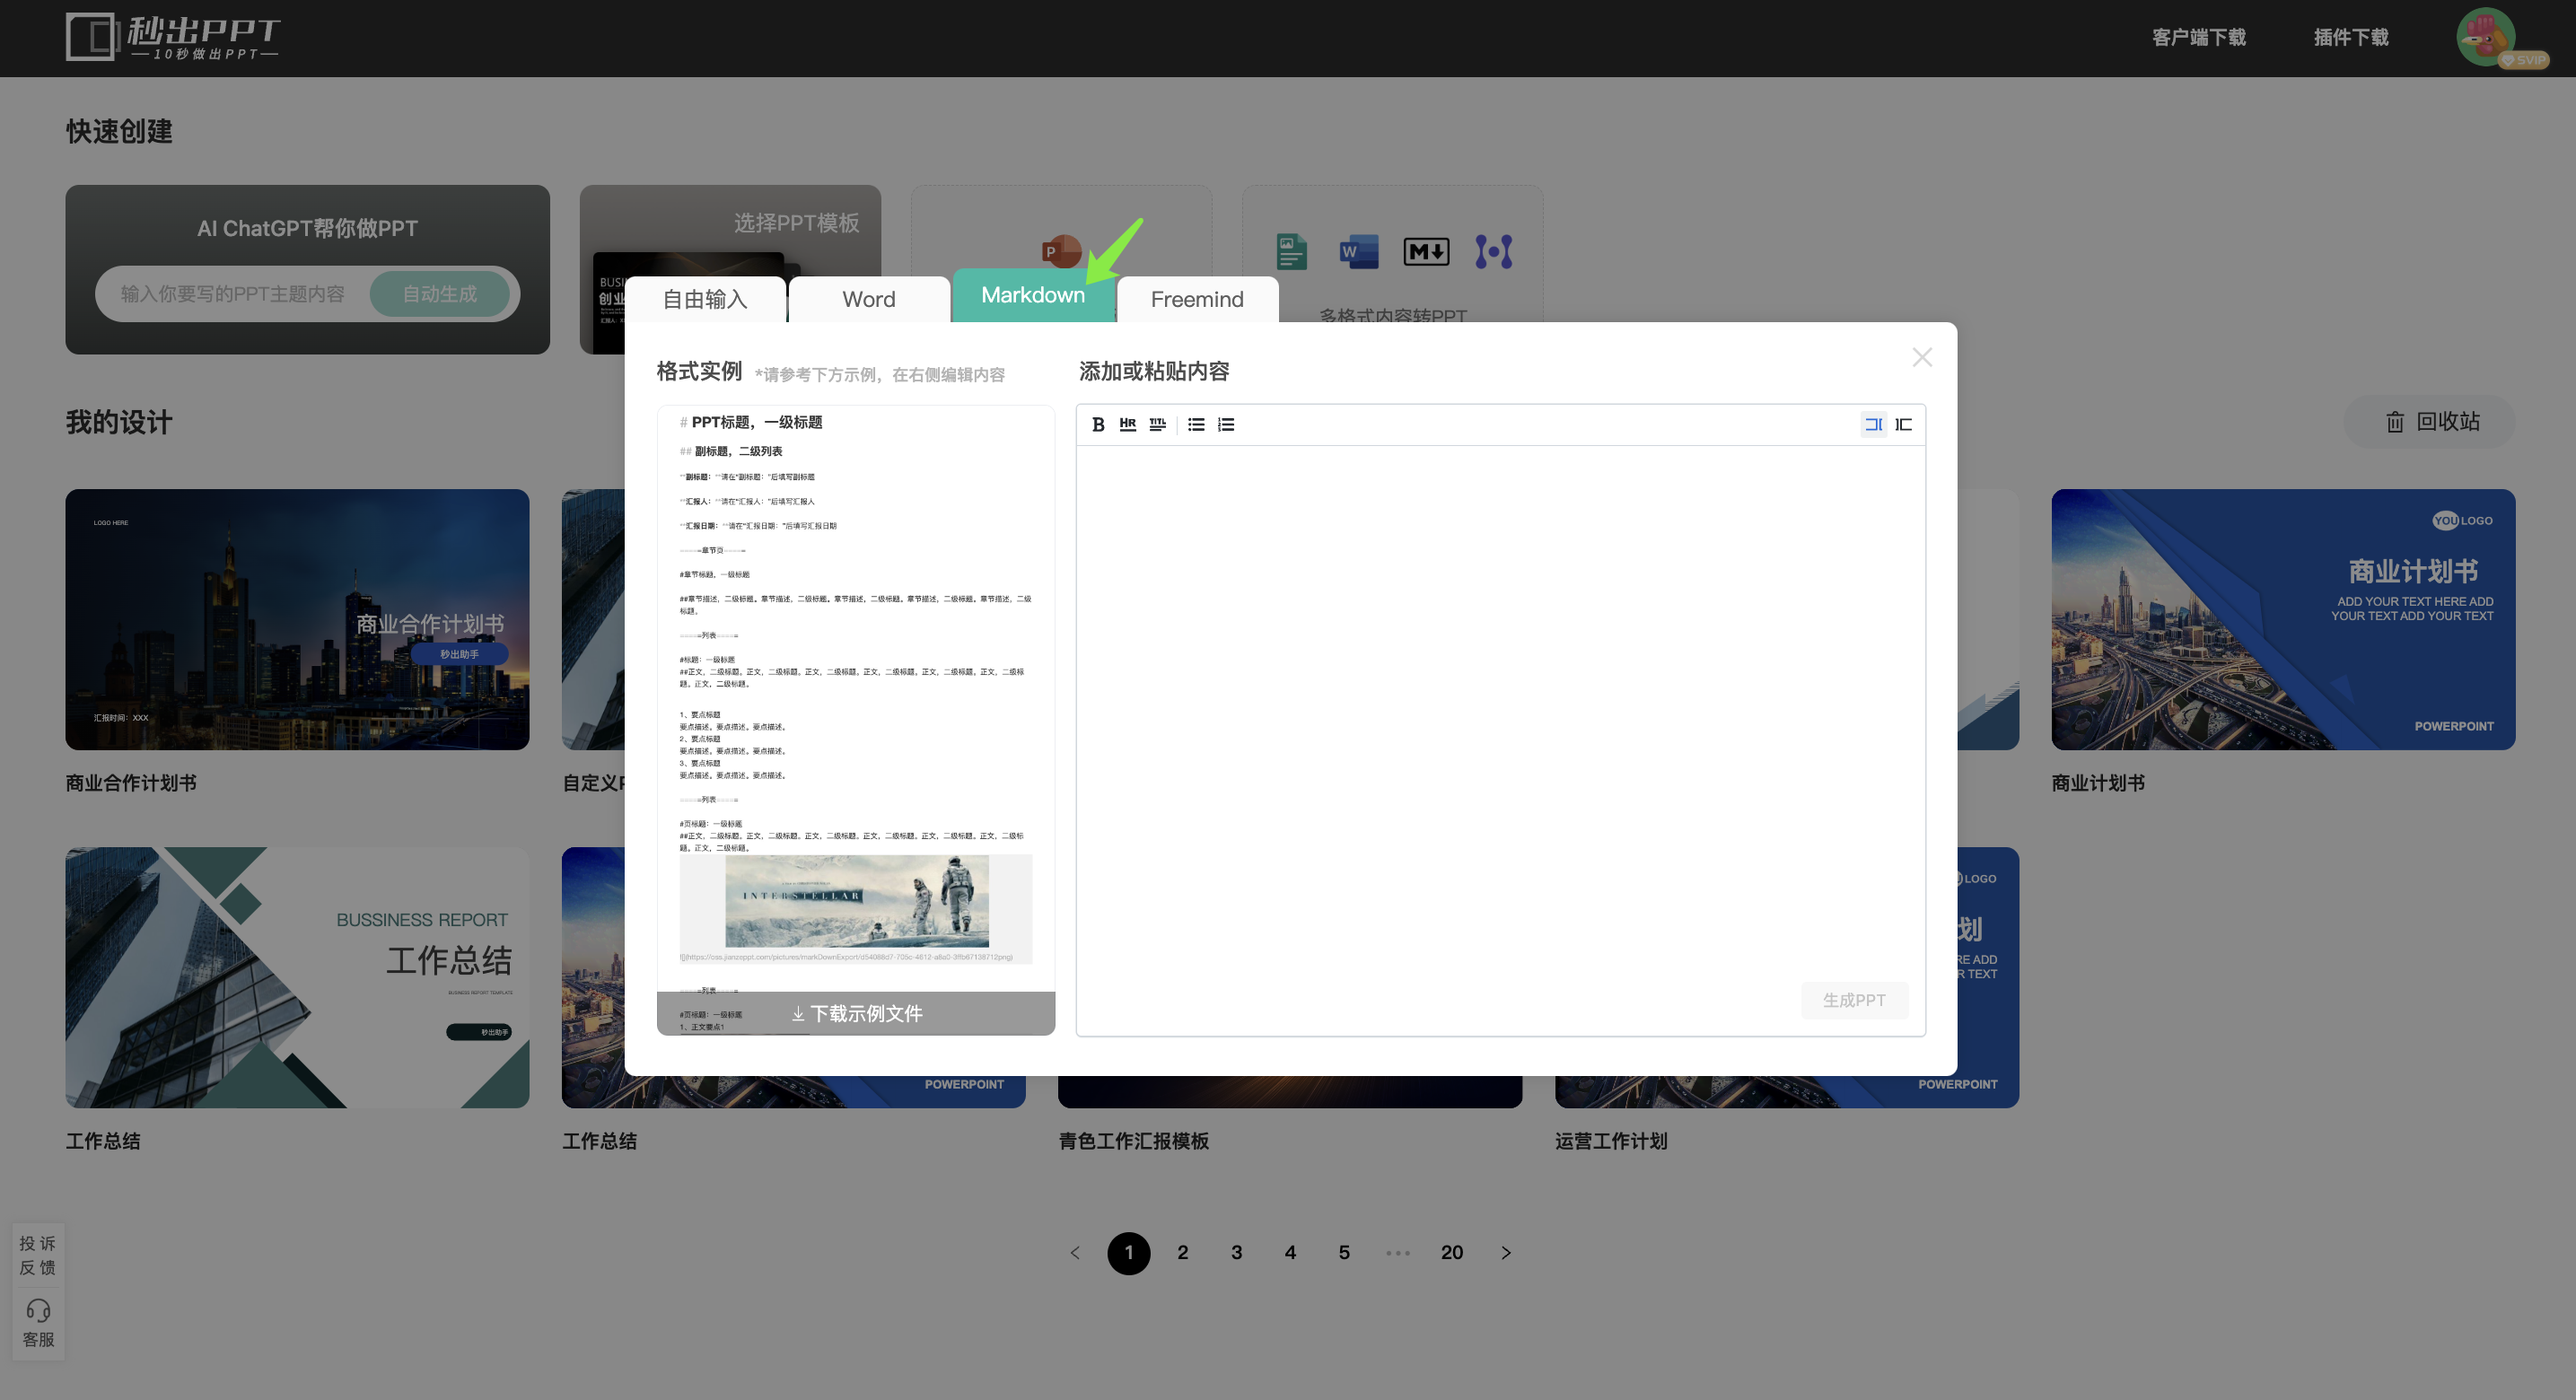Switch to the second editor layout icon
This screenshot has height=1400, width=2576.
pos(1904,424)
